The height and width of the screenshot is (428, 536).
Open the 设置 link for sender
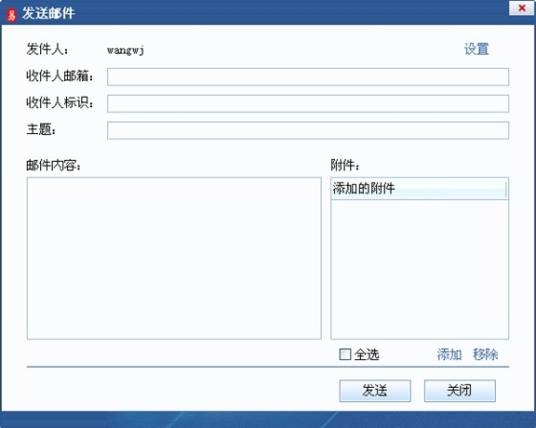pyautogui.click(x=476, y=49)
